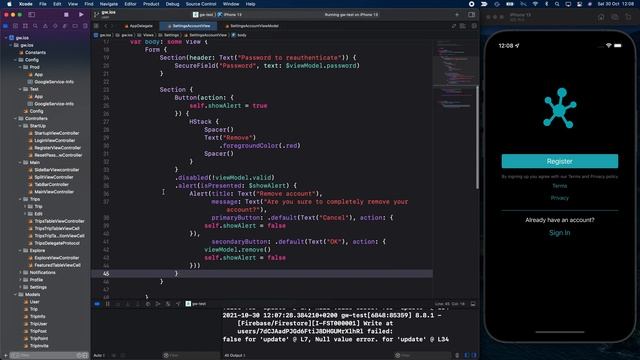Open the Test navigator diamond icon
Image resolution: width=640 pixels, height=360 pixels.
[55, 26]
